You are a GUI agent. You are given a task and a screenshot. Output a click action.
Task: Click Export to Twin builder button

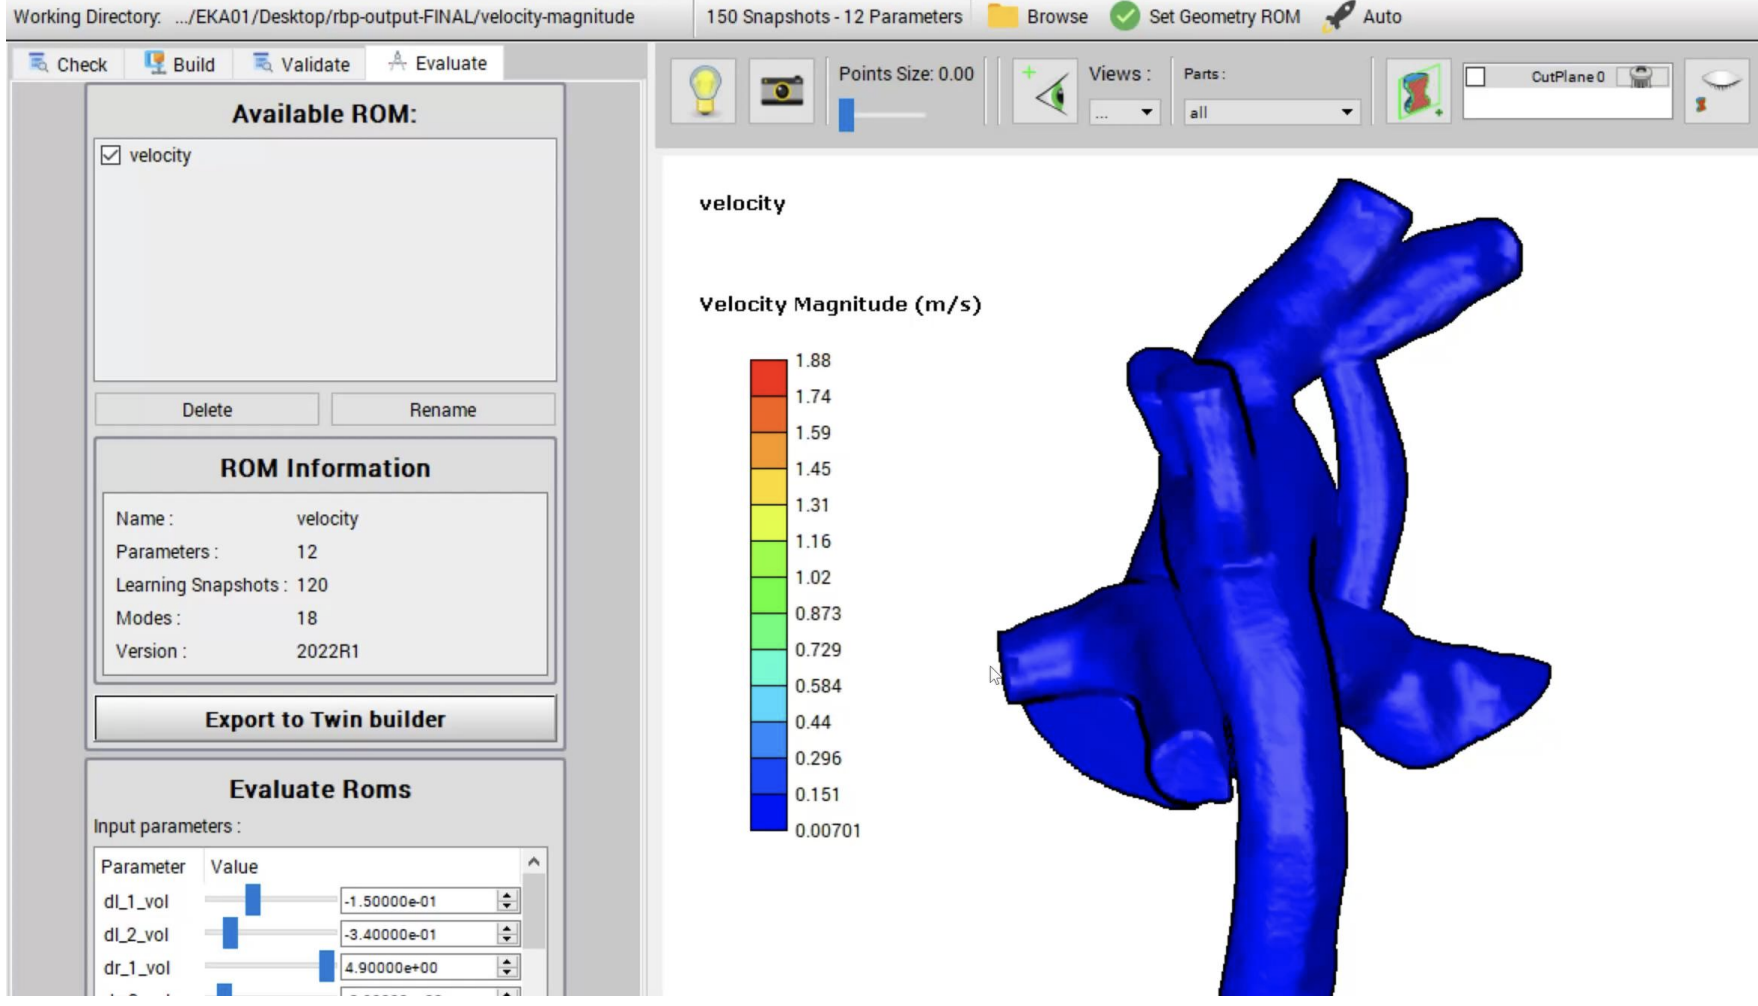(325, 719)
